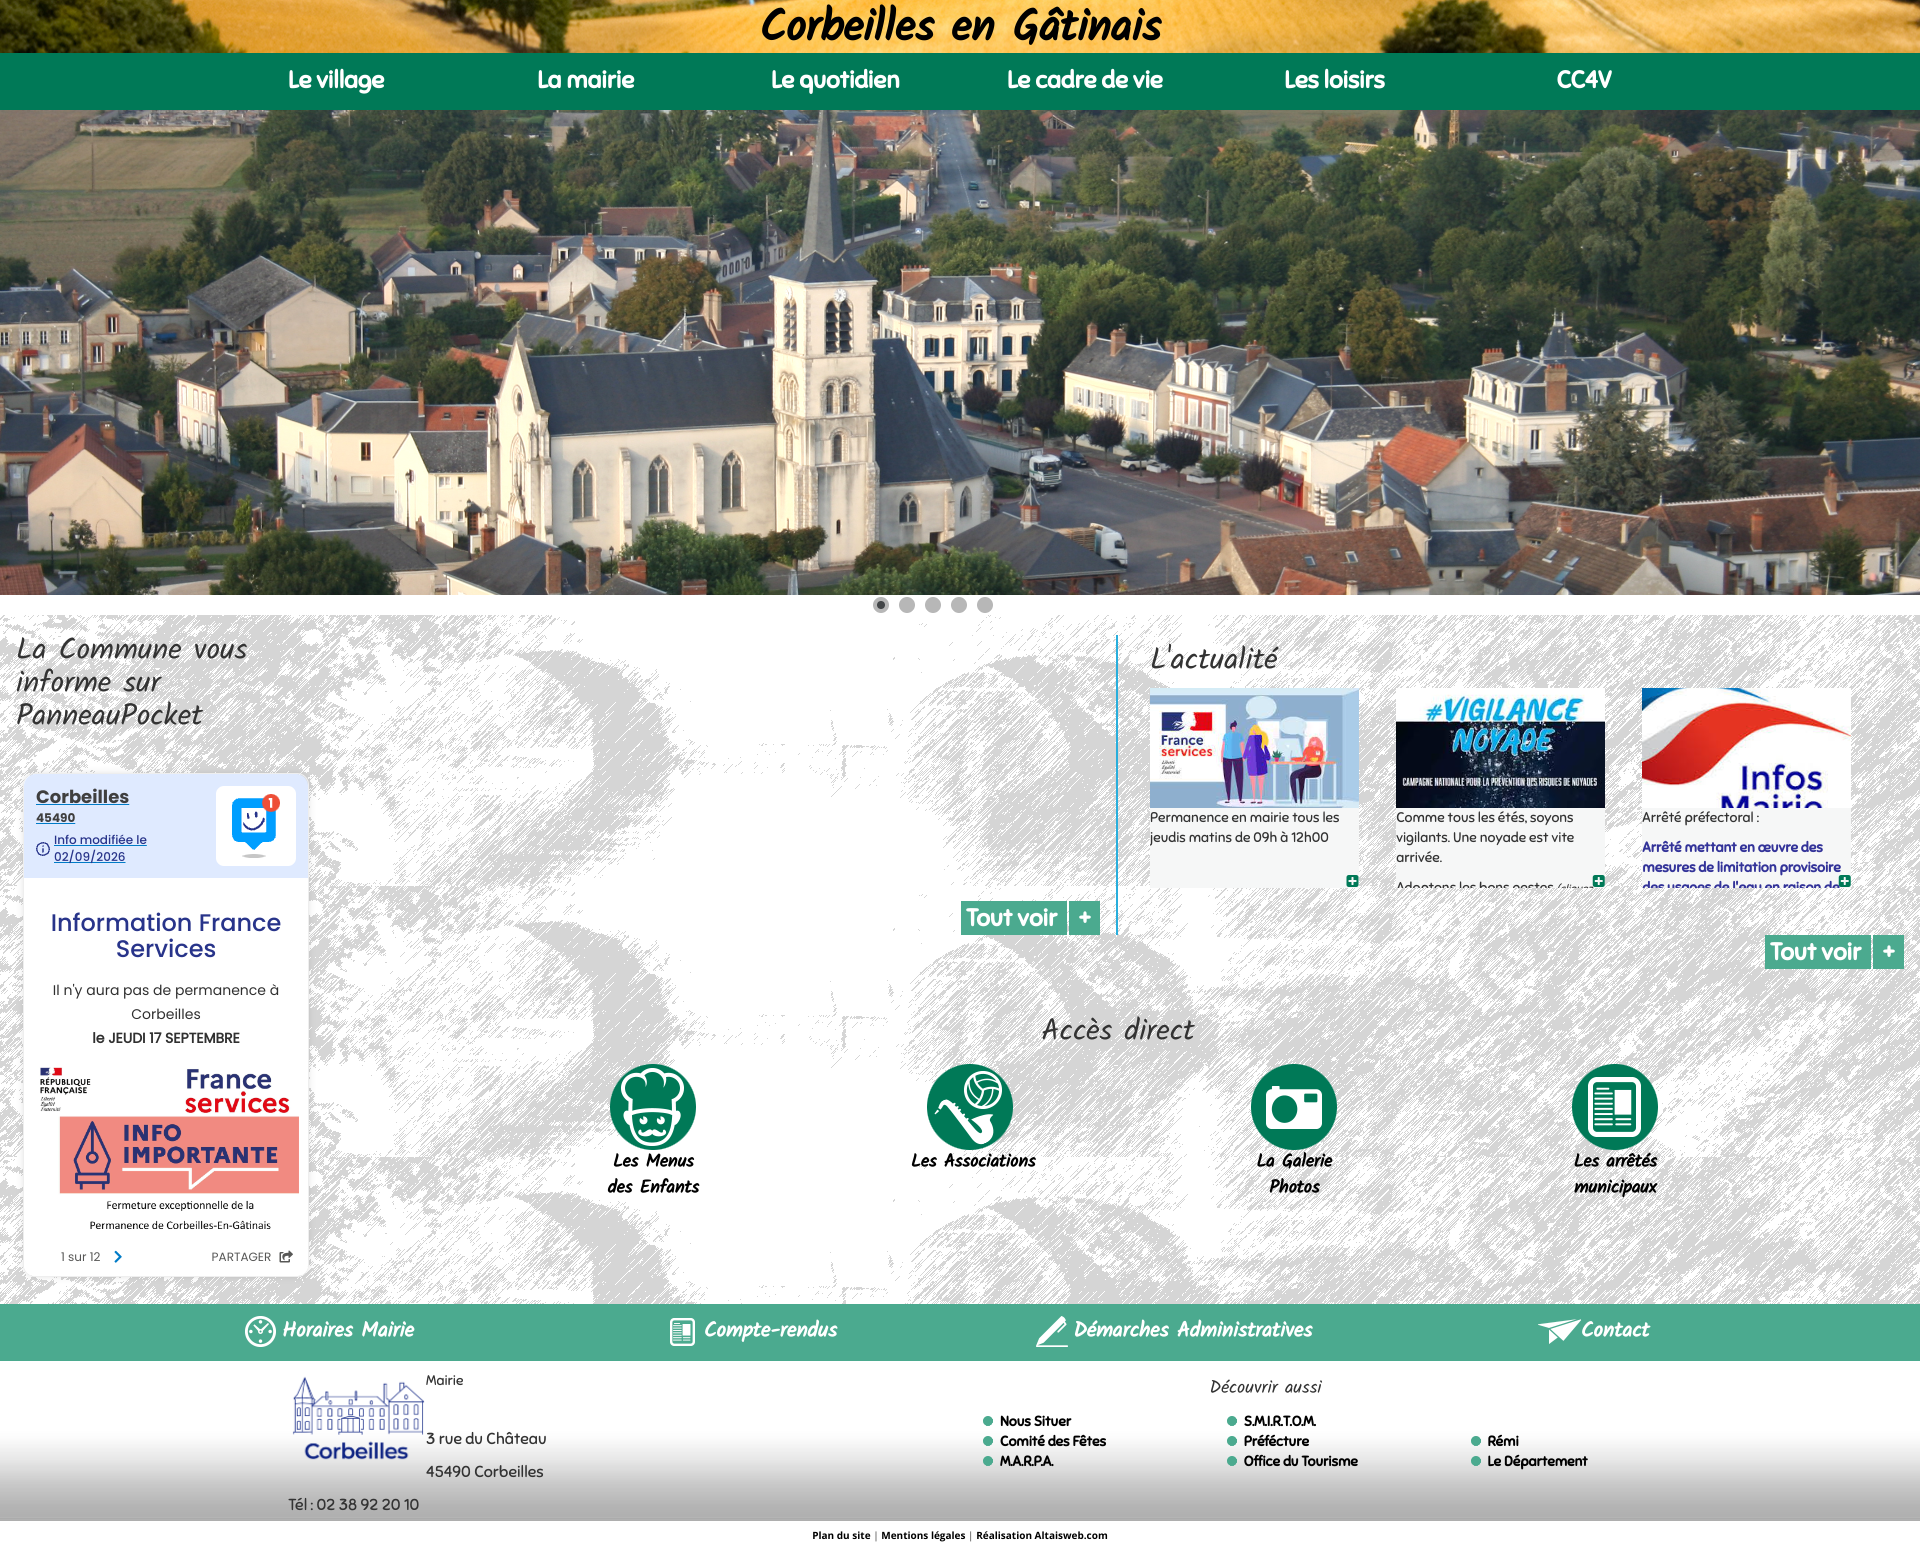Viewport: 1920px width, 1552px height.
Task: Select the second slideshow dot
Action: (x=907, y=605)
